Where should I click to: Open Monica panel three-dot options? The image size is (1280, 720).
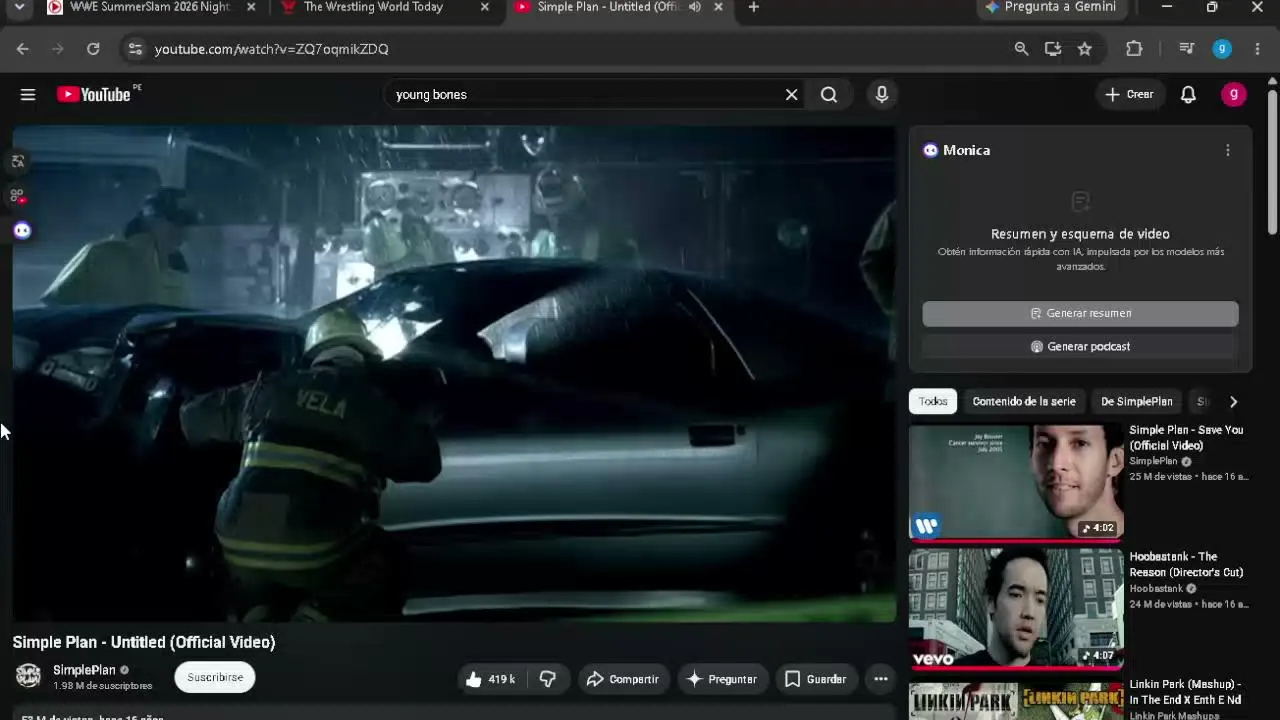pyautogui.click(x=1228, y=150)
